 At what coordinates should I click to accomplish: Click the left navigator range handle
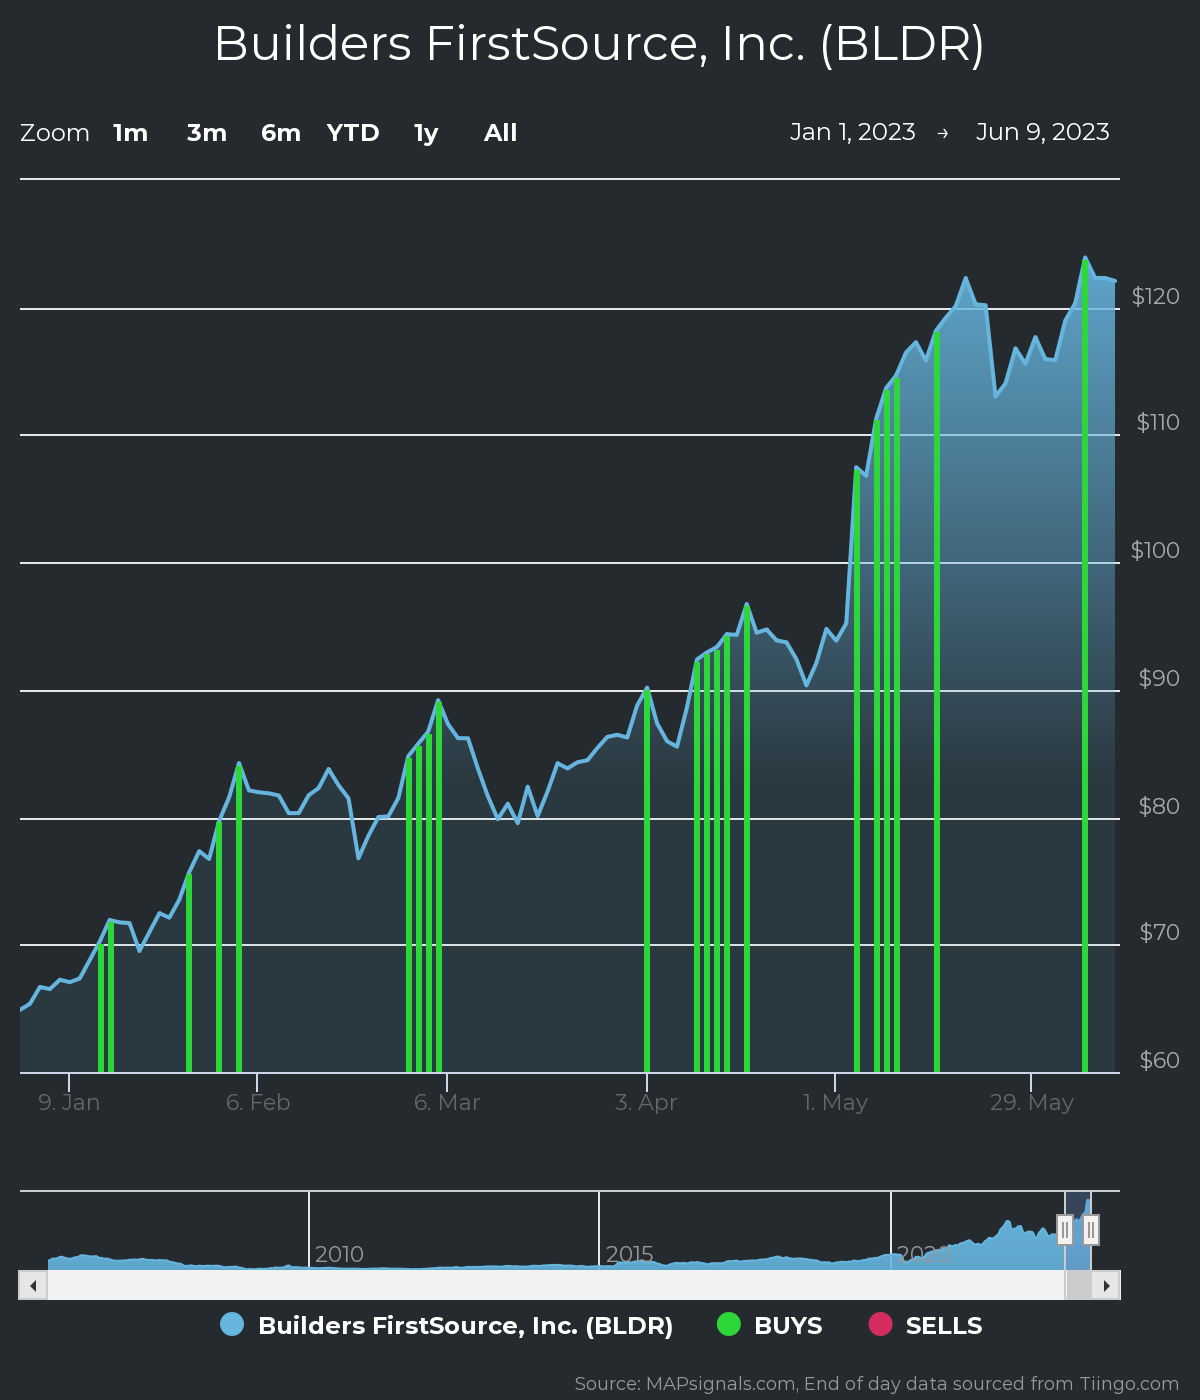pos(1065,1230)
